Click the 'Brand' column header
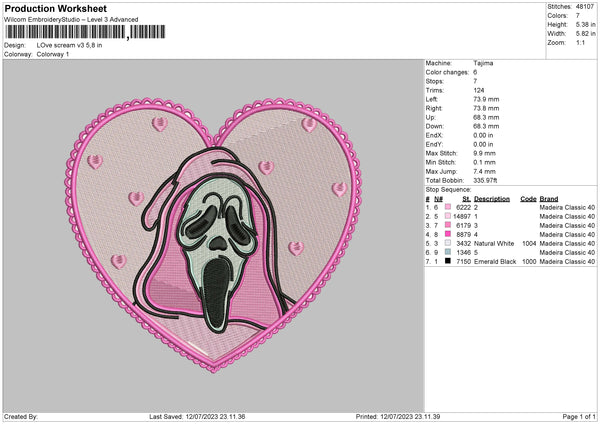The width and height of the screenshot is (600, 424). pos(549,199)
